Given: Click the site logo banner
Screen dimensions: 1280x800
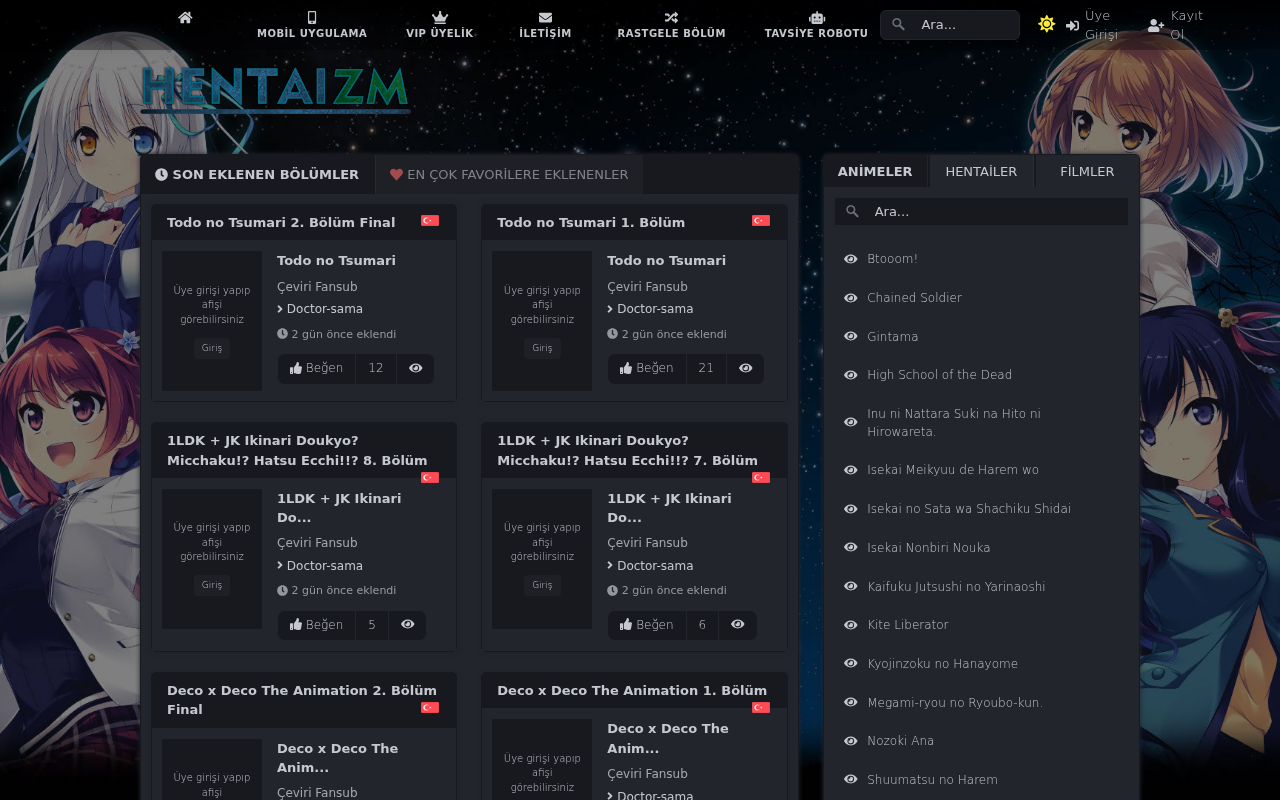Looking at the screenshot, I should (276, 90).
